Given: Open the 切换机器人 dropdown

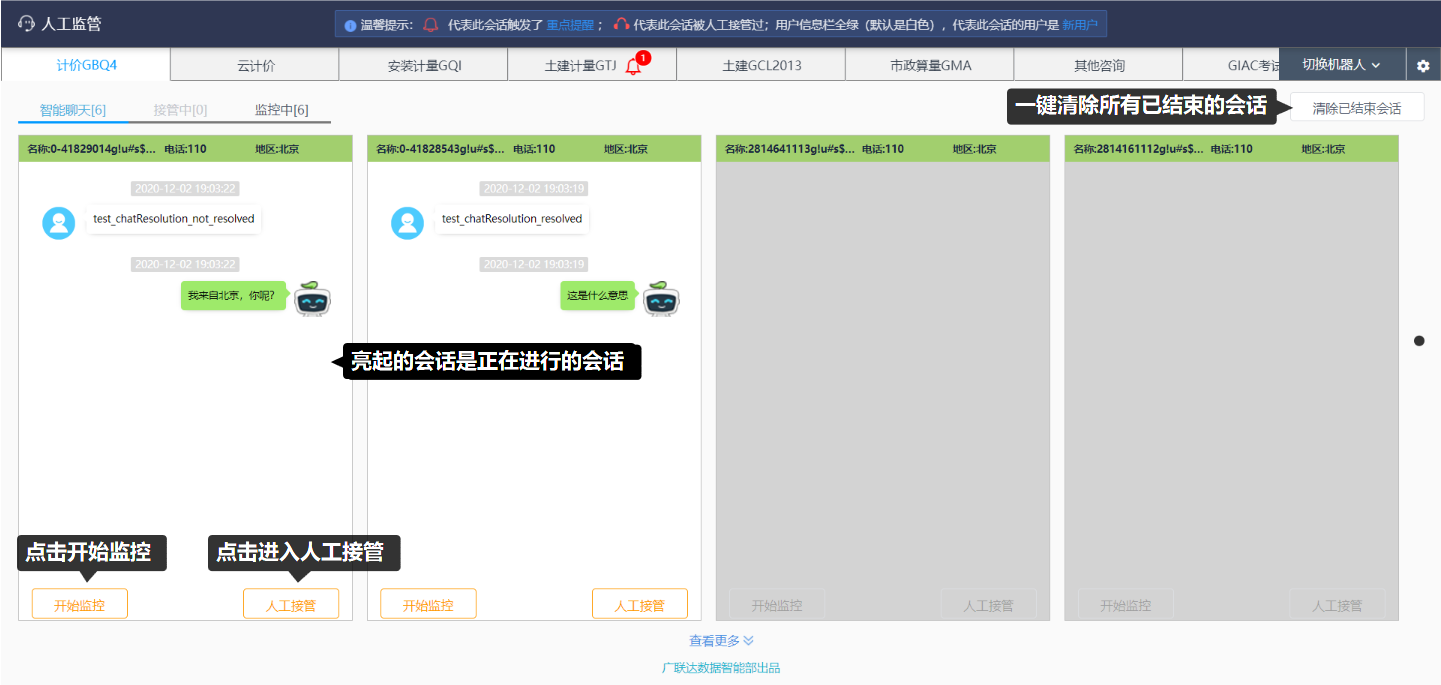Looking at the screenshot, I should [x=1341, y=65].
